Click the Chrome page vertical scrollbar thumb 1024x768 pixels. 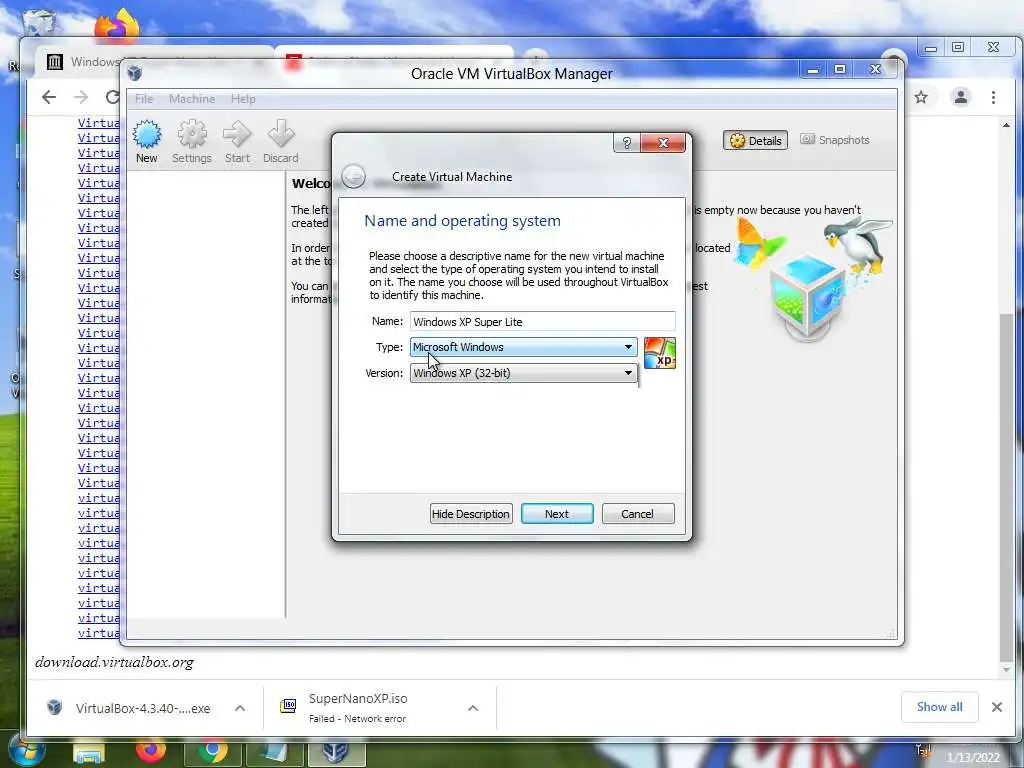1006,487
